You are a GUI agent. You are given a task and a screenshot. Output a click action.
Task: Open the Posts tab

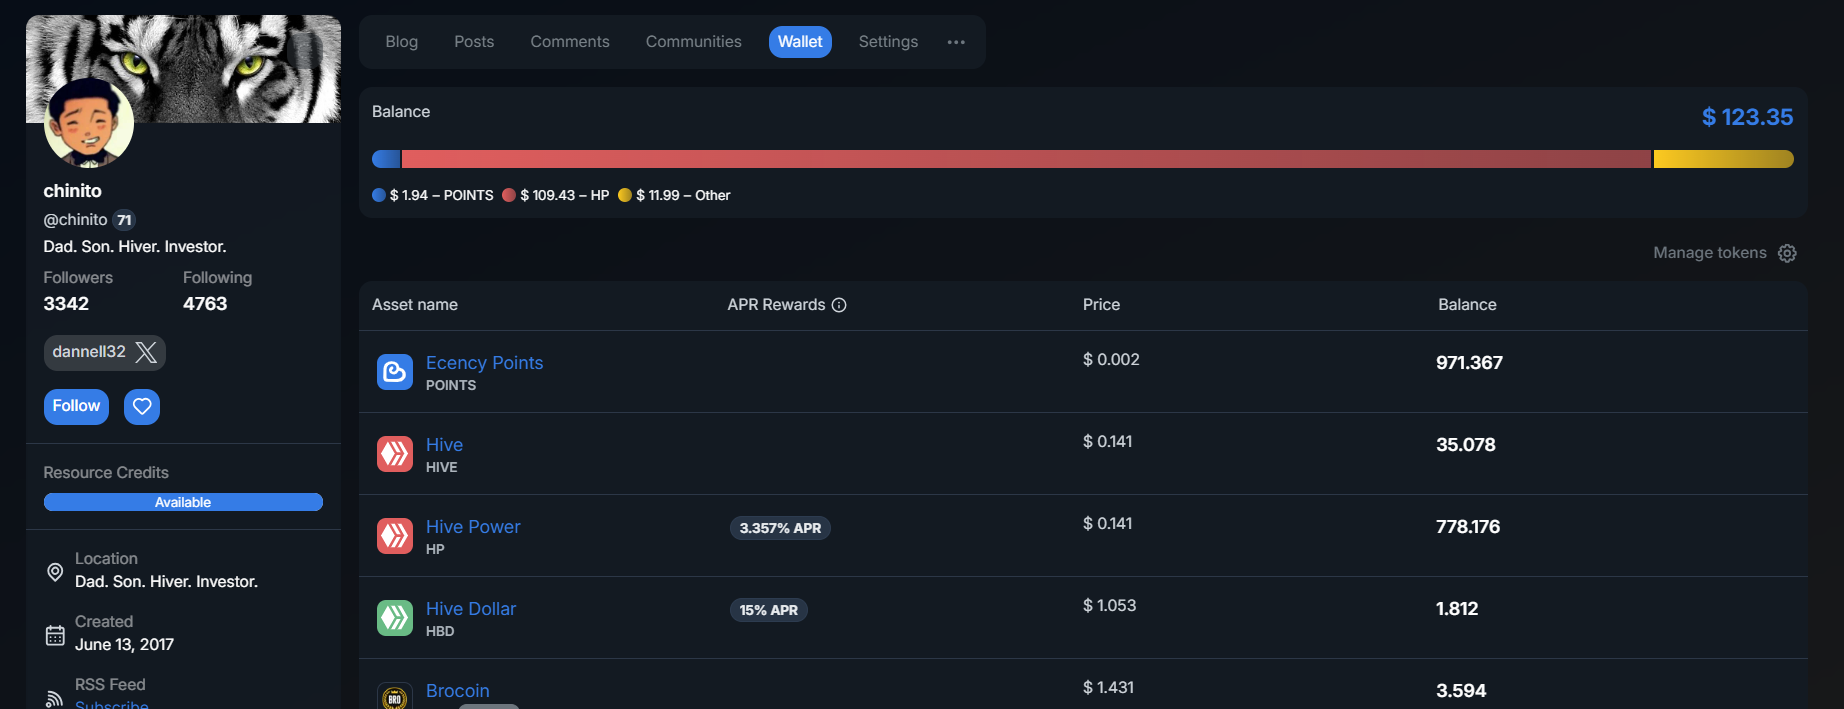[x=474, y=42]
